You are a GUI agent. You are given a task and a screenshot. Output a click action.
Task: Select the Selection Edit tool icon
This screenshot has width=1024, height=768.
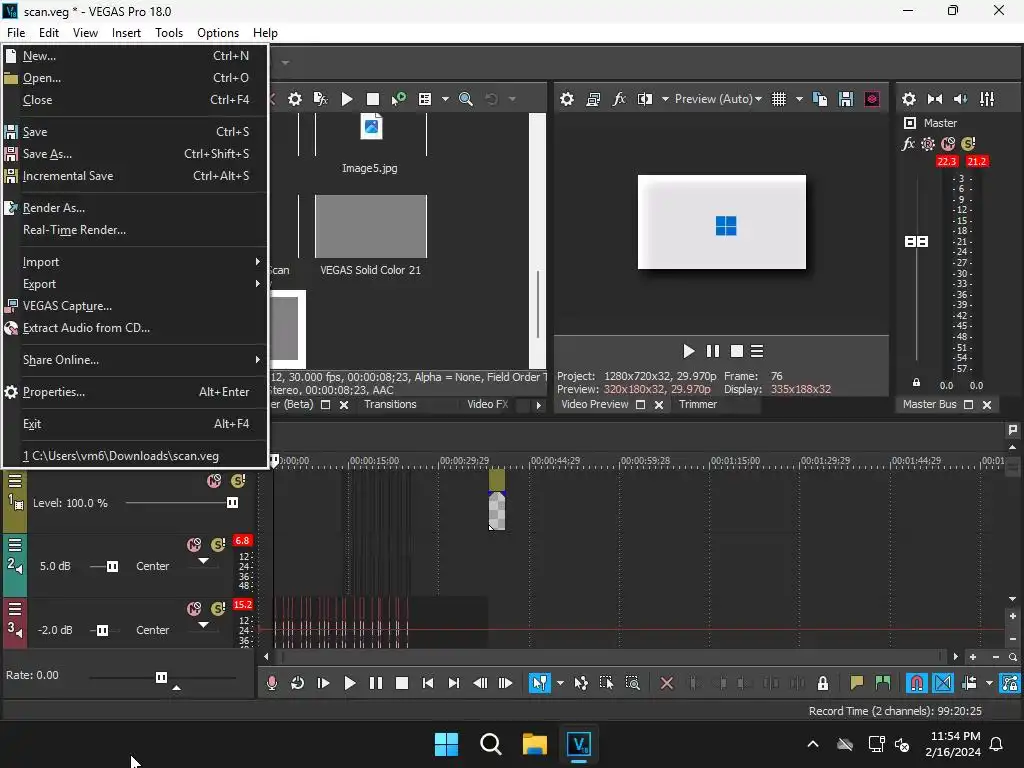606,683
